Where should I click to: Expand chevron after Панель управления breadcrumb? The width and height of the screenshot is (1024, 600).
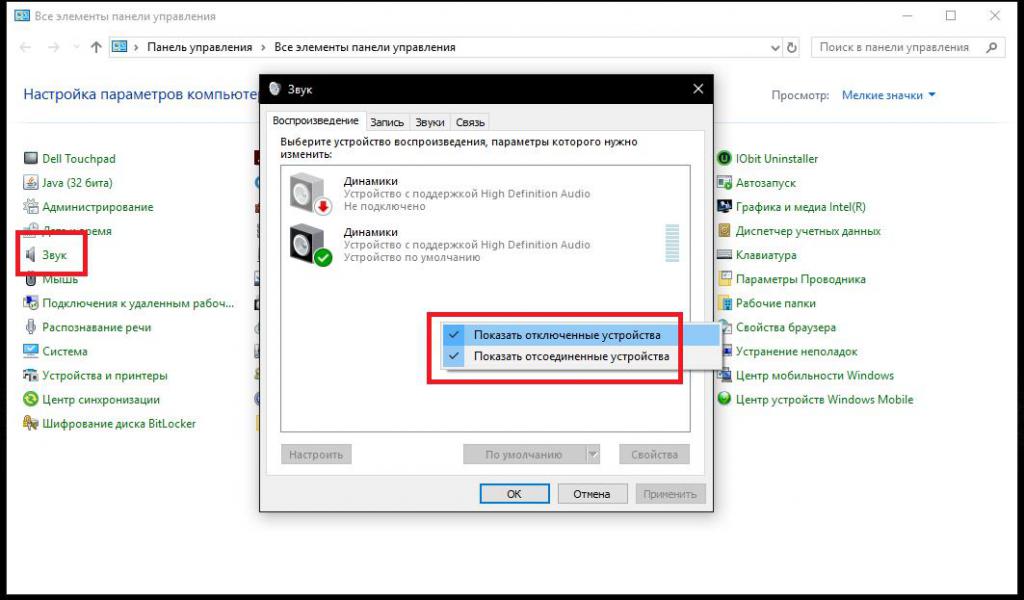point(263,47)
